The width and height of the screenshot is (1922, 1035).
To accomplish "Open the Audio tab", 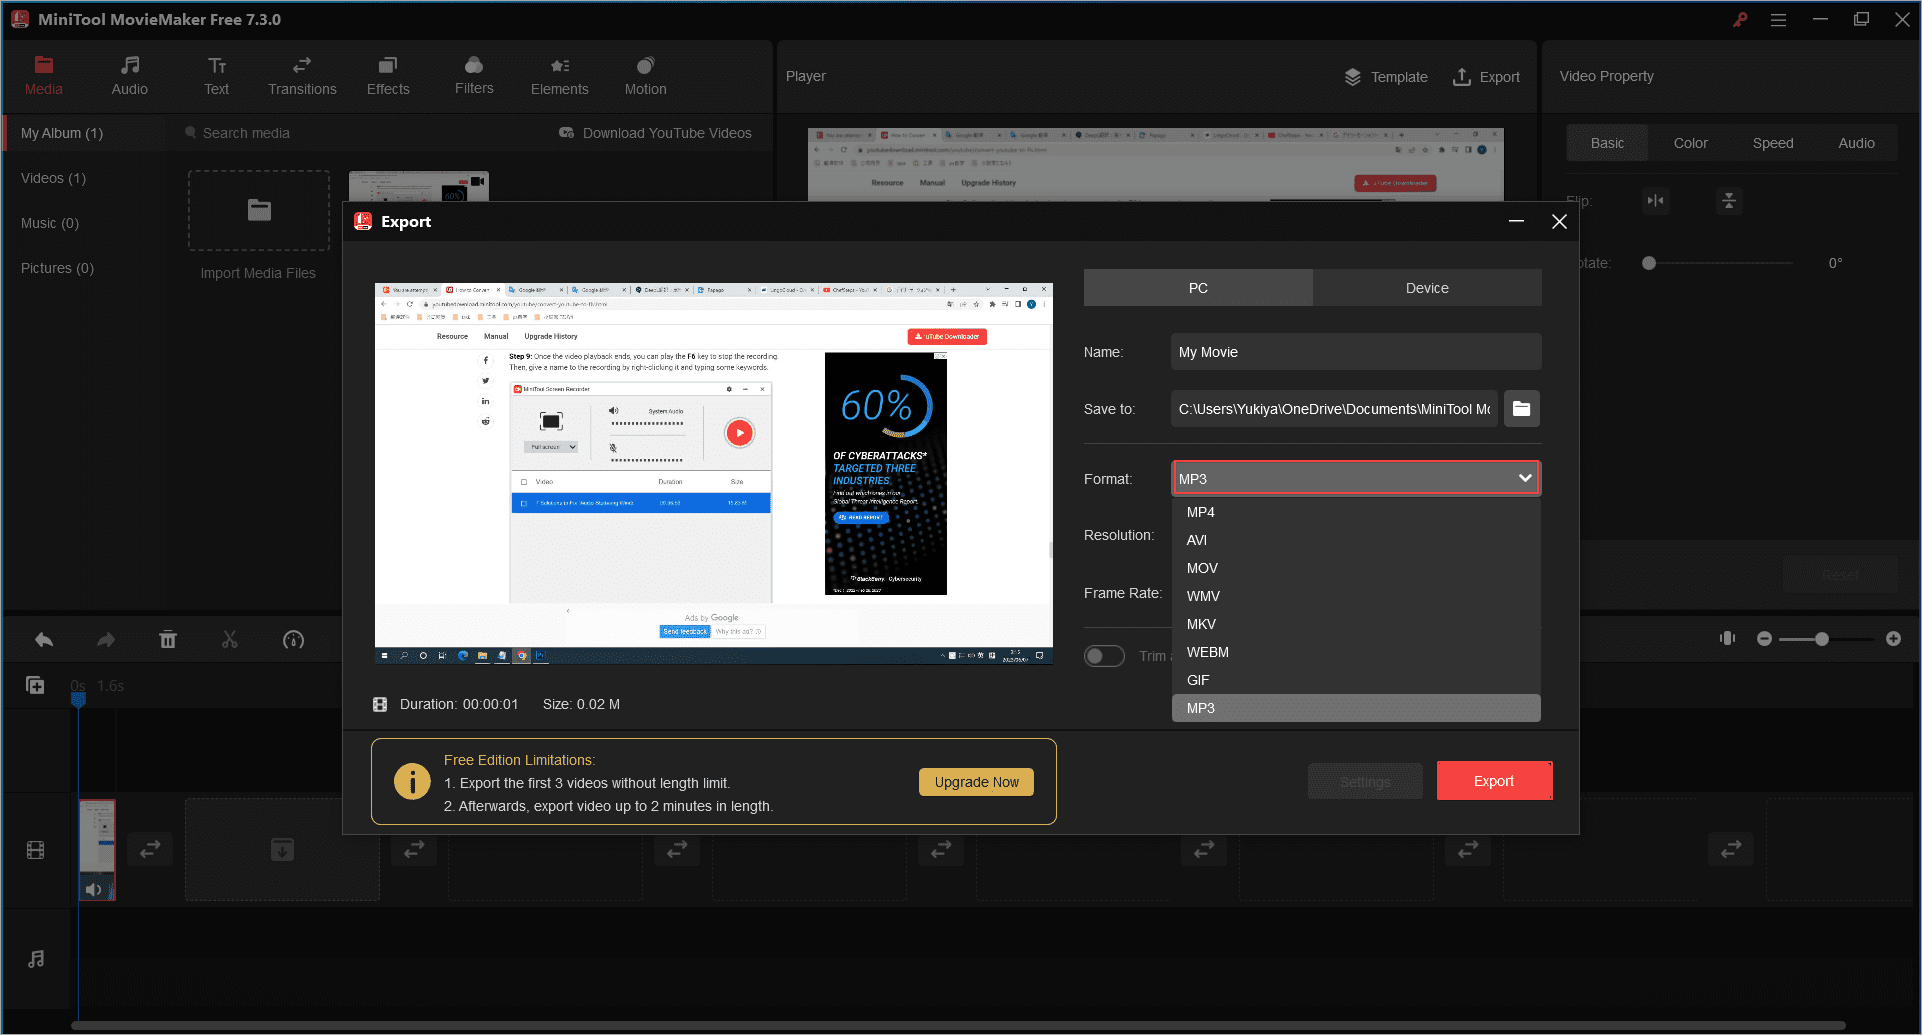I will 129,76.
